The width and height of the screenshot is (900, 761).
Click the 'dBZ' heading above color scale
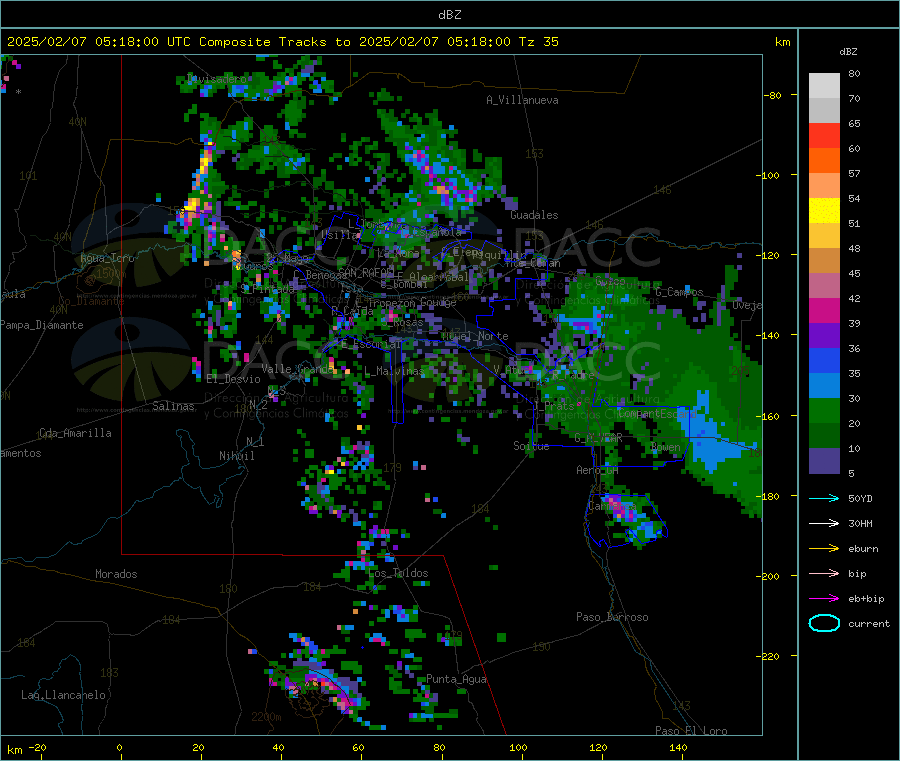848,52
